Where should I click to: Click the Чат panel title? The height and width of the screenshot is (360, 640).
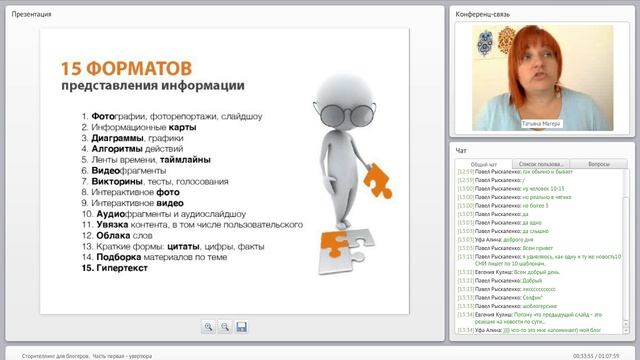461,151
